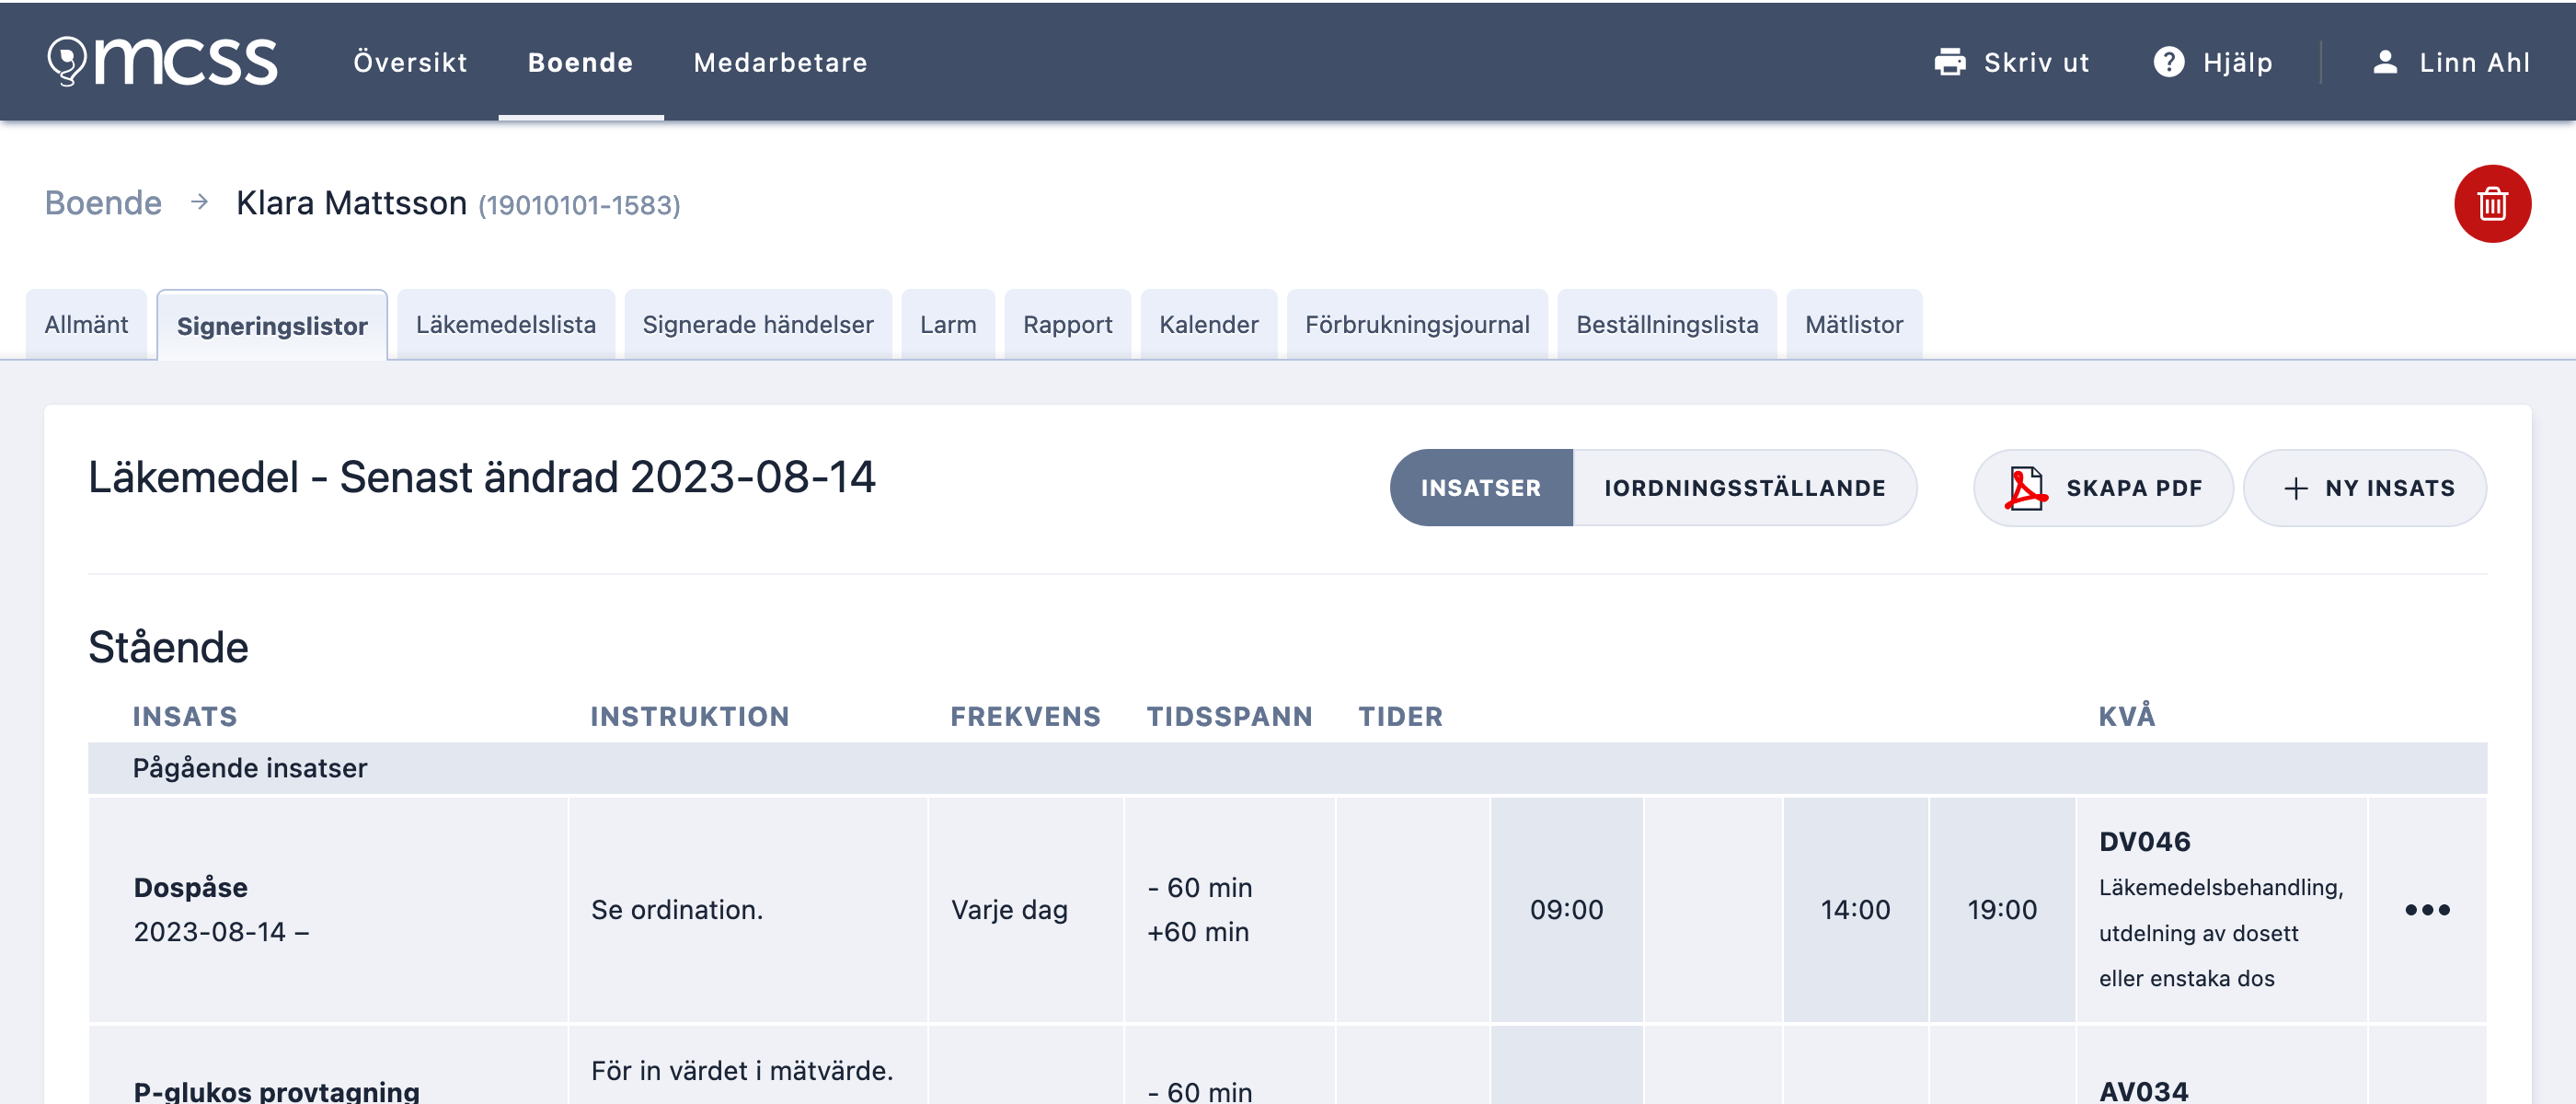The image size is (2576, 1104).
Task: Click the Hjälp label in header
Action: pos(2237,63)
